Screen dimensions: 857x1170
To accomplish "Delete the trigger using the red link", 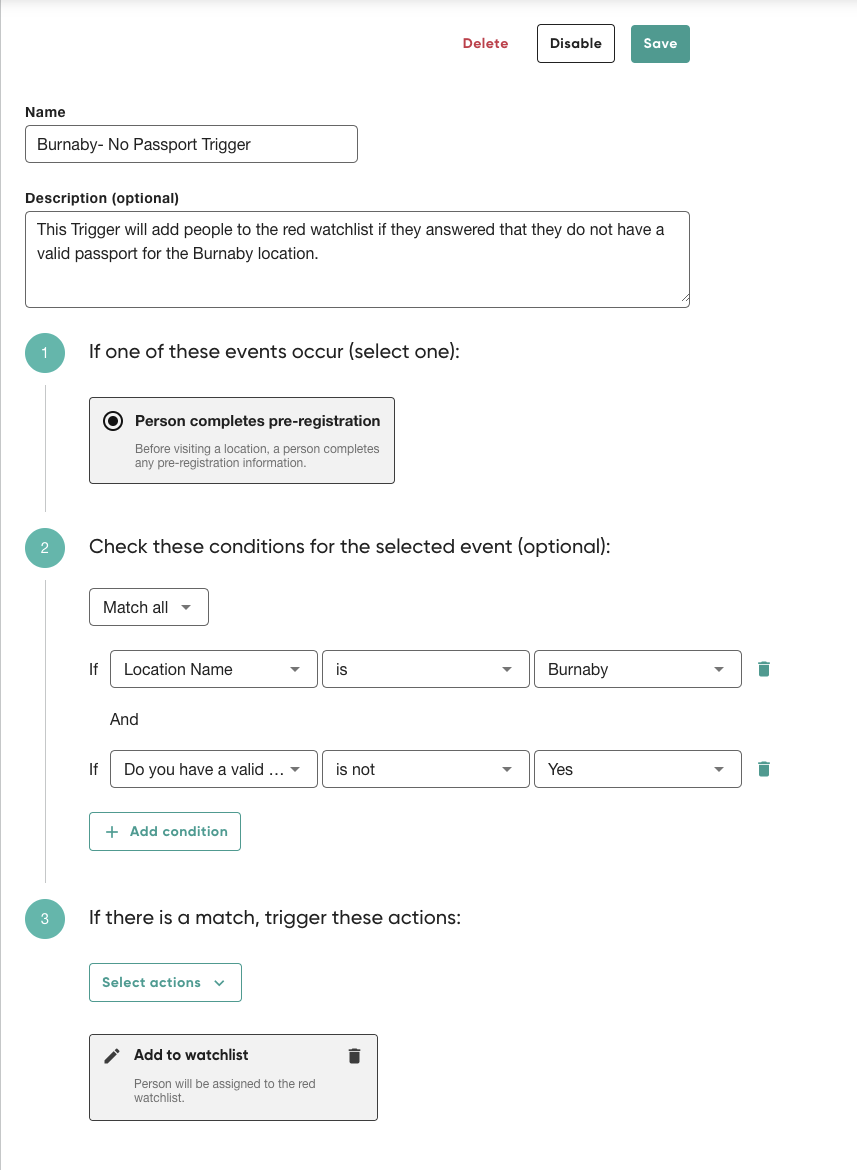I will tap(485, 43).
